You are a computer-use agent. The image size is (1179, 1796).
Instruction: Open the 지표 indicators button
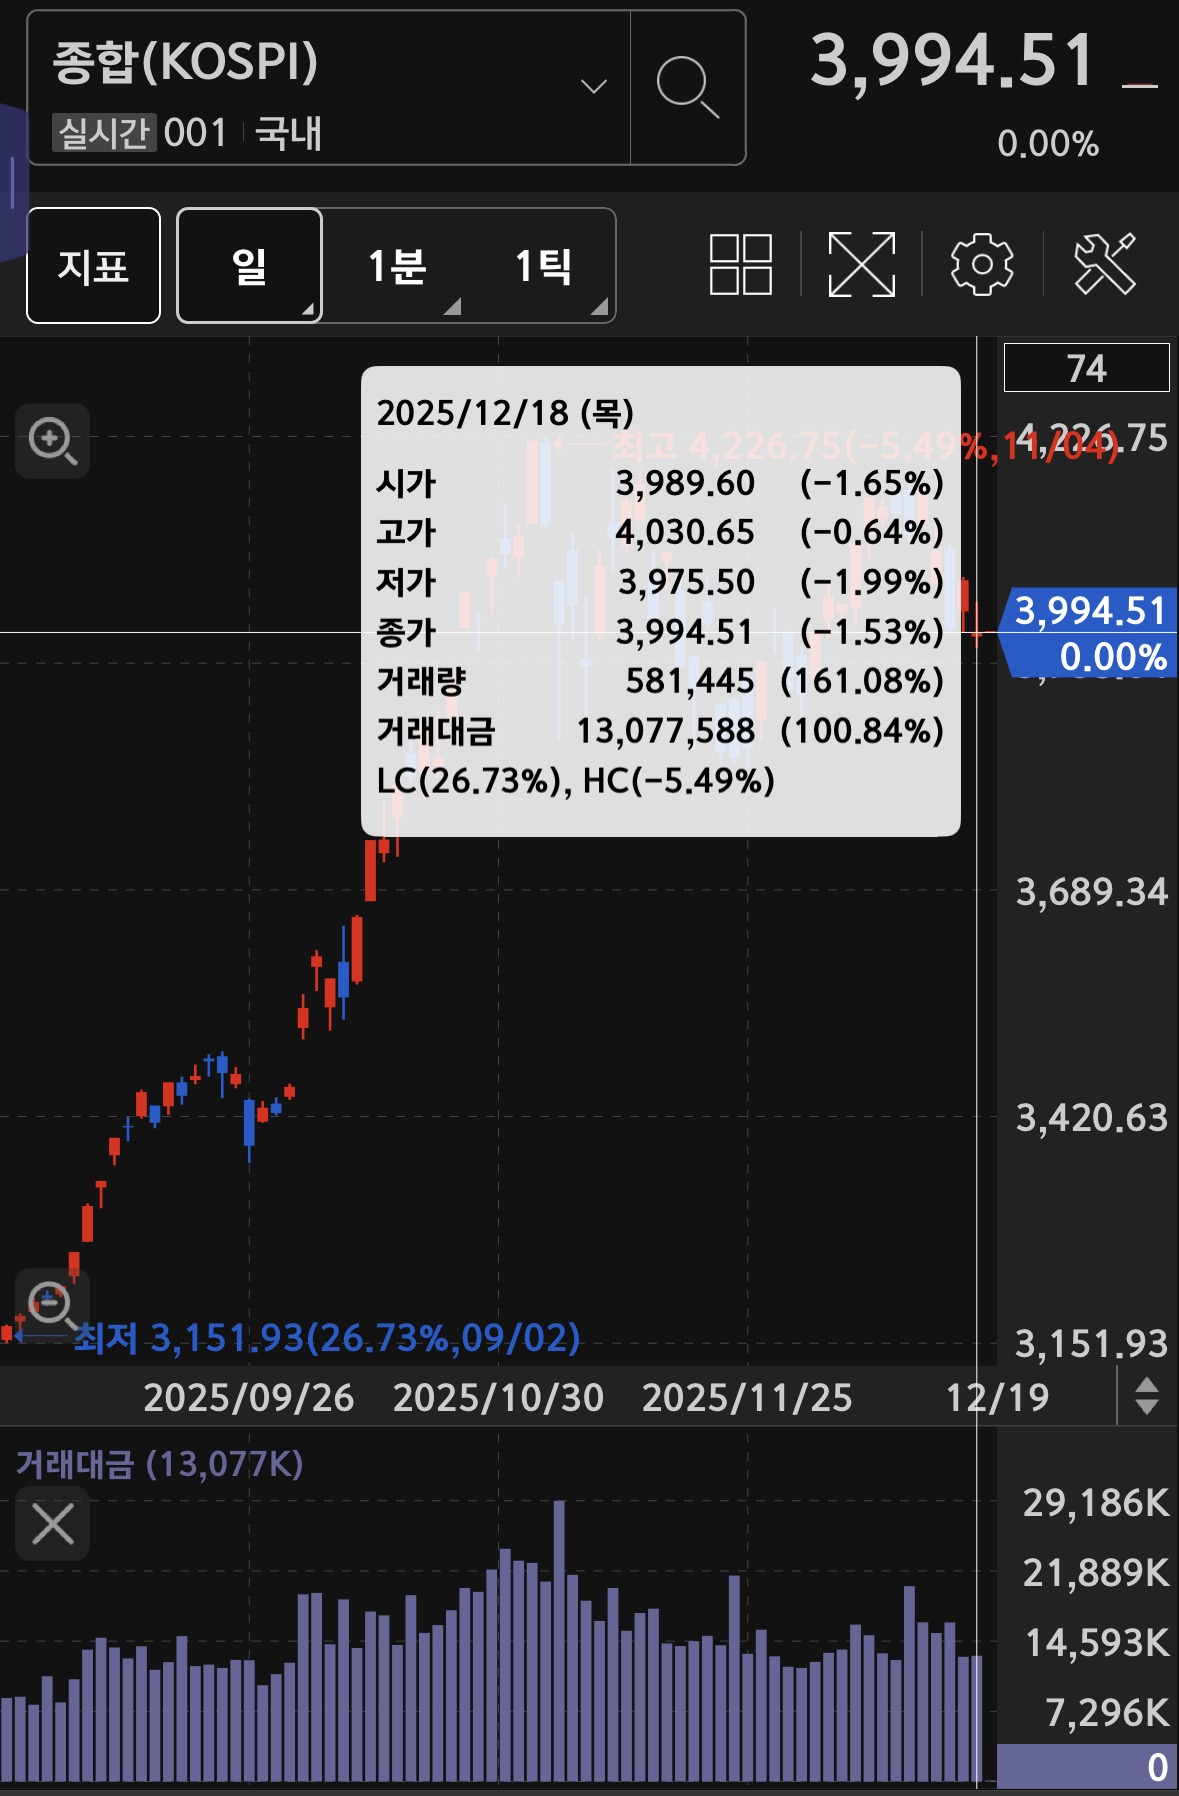pos(93,266)
